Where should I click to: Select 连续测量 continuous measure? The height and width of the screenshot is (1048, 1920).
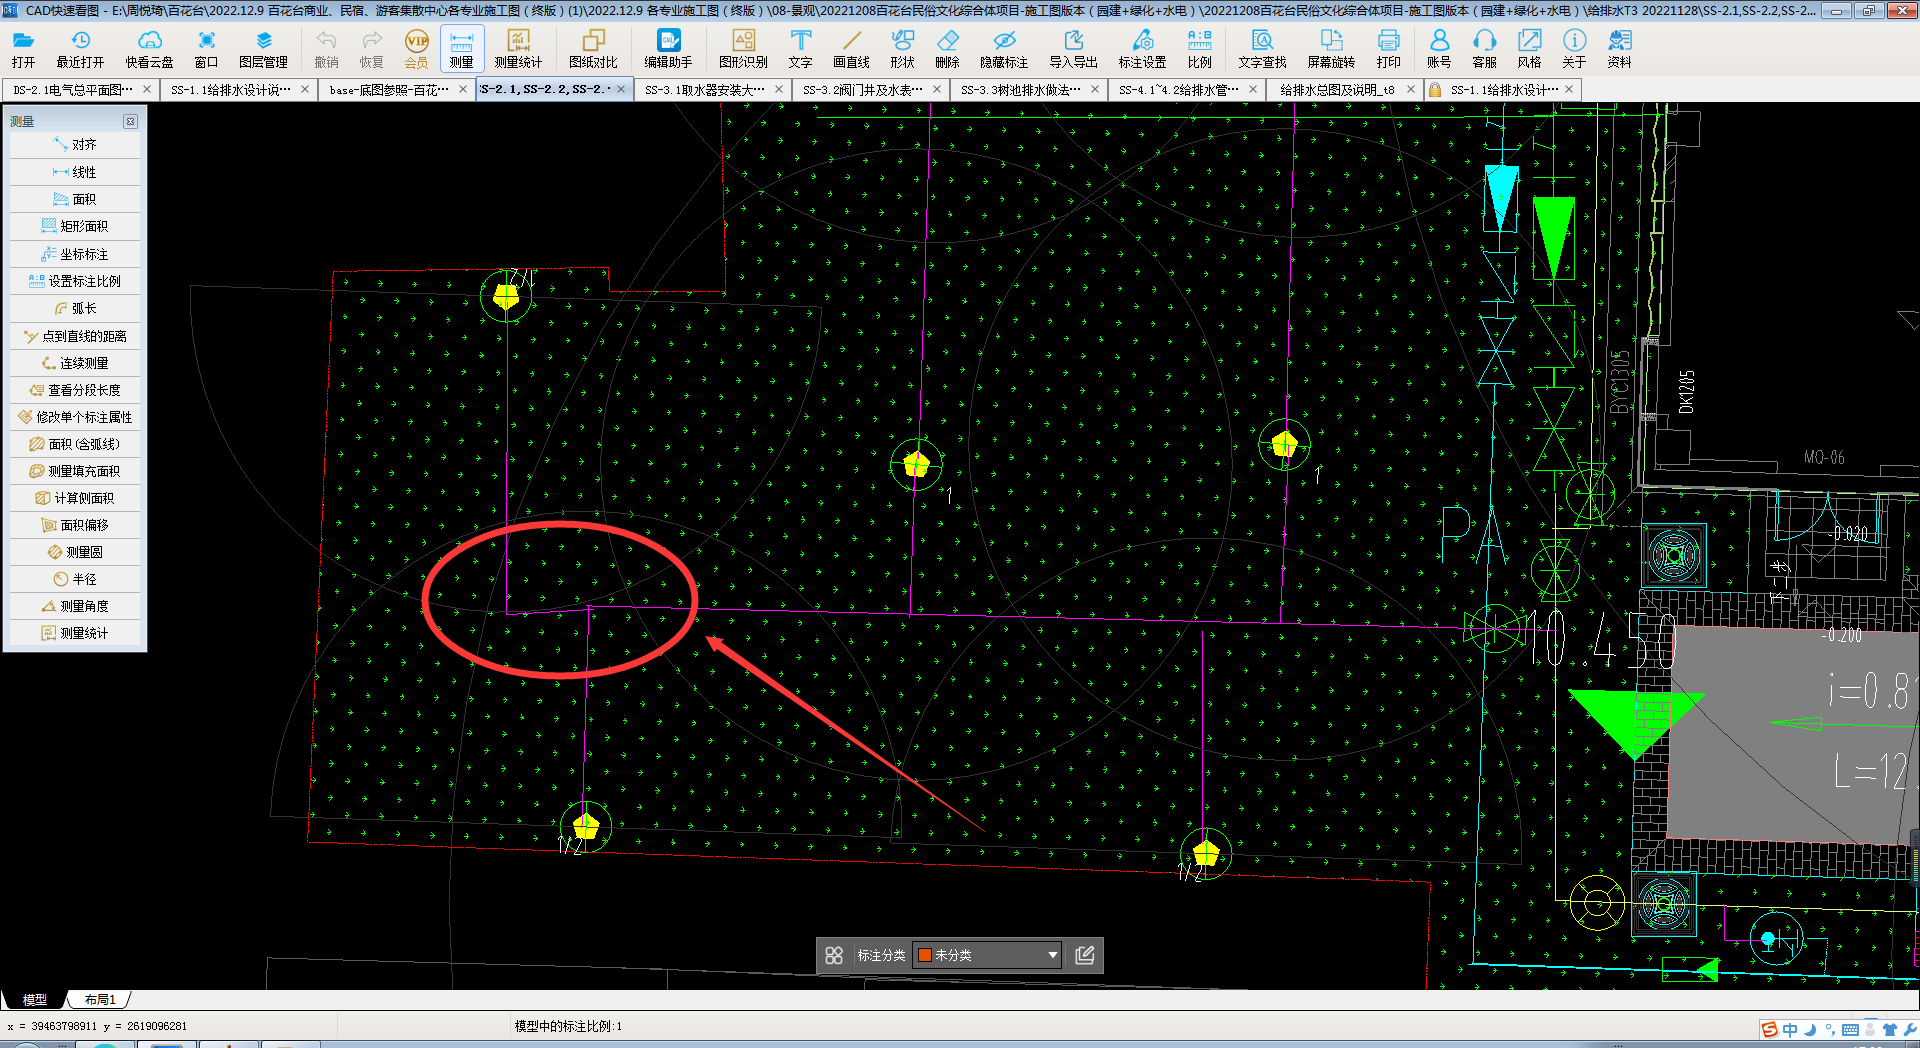coord(75,363)
